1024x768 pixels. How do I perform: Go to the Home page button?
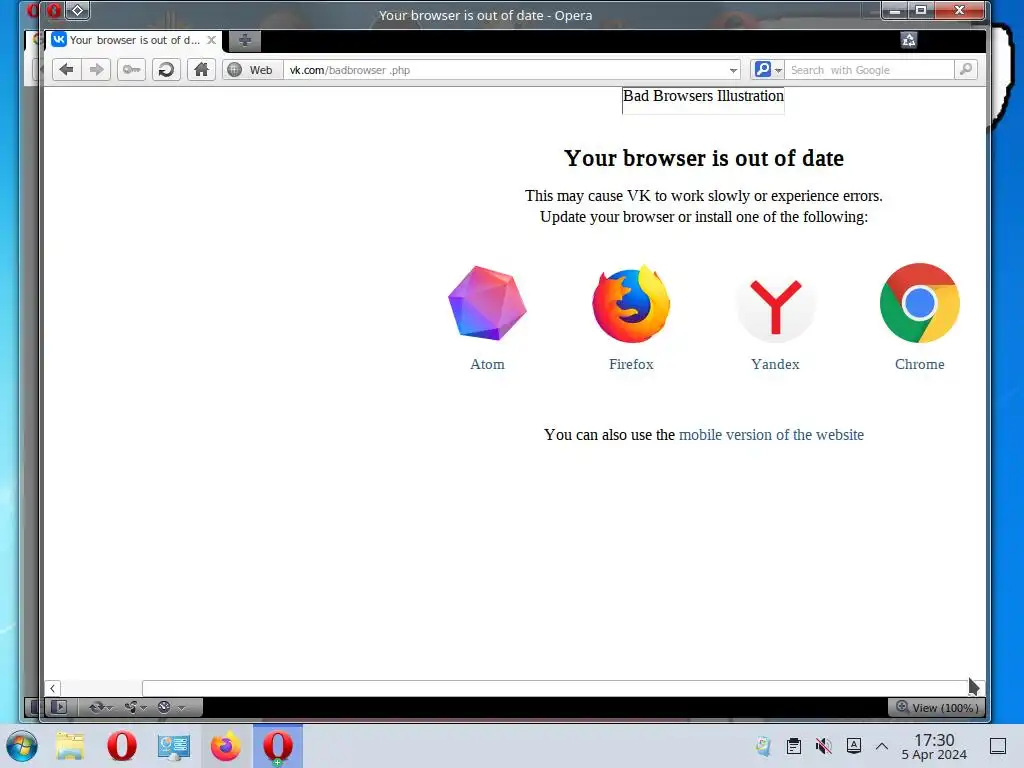[x=201, y=69]
